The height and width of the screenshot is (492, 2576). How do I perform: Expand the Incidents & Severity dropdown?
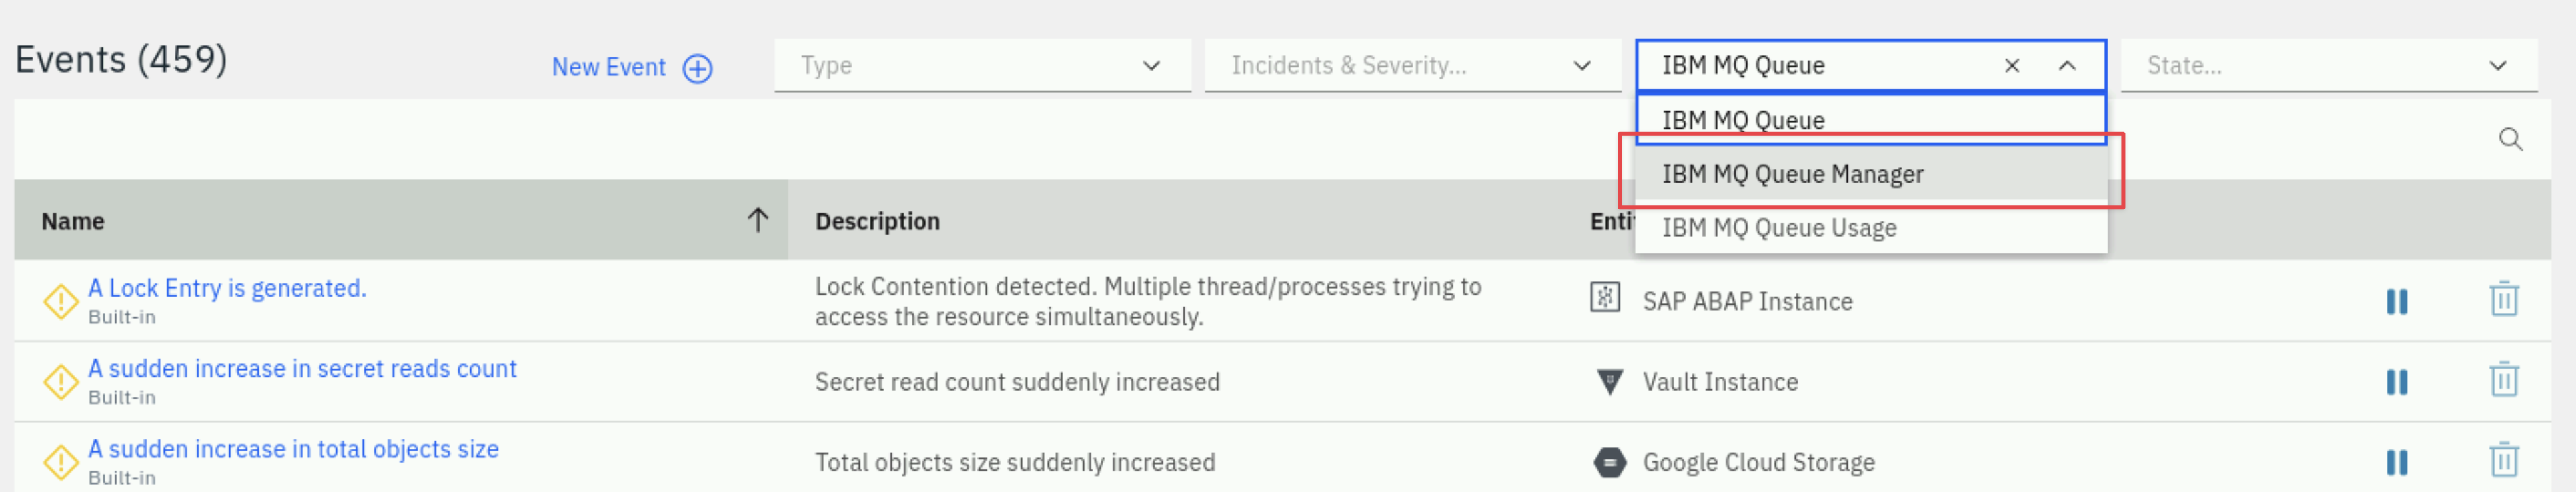[1412, 66]
